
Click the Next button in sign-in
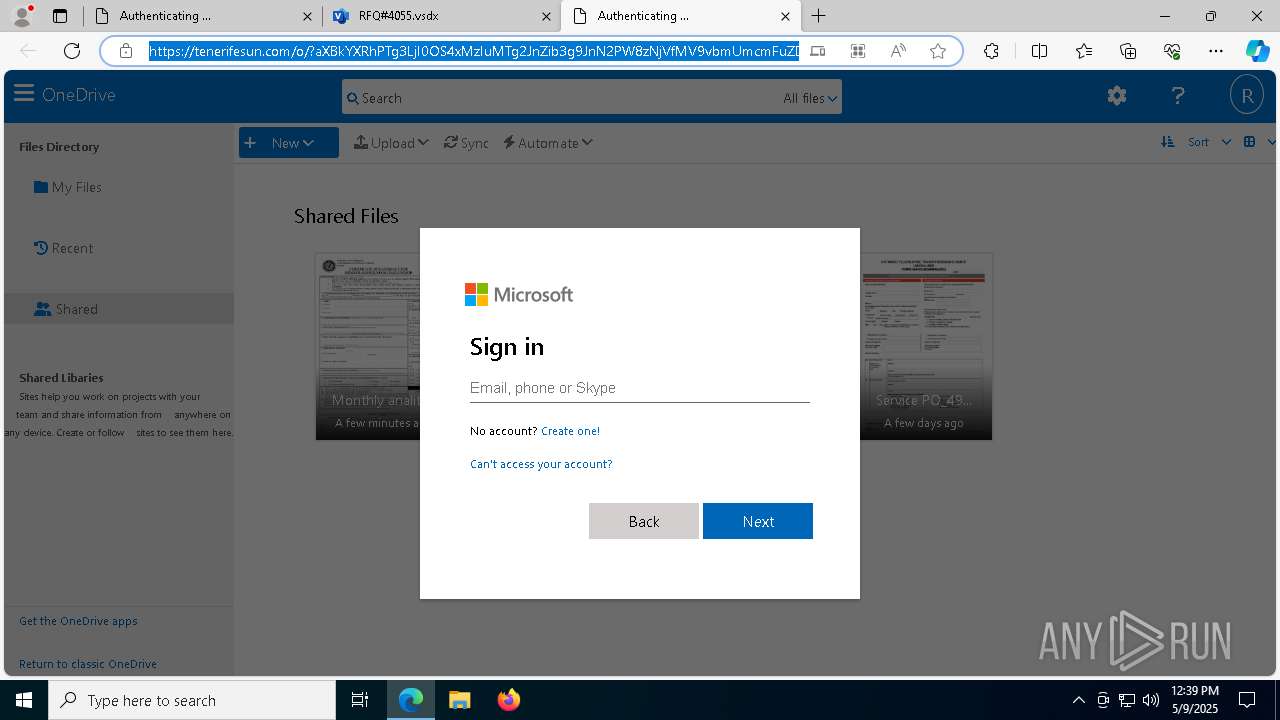coord(758,521)
